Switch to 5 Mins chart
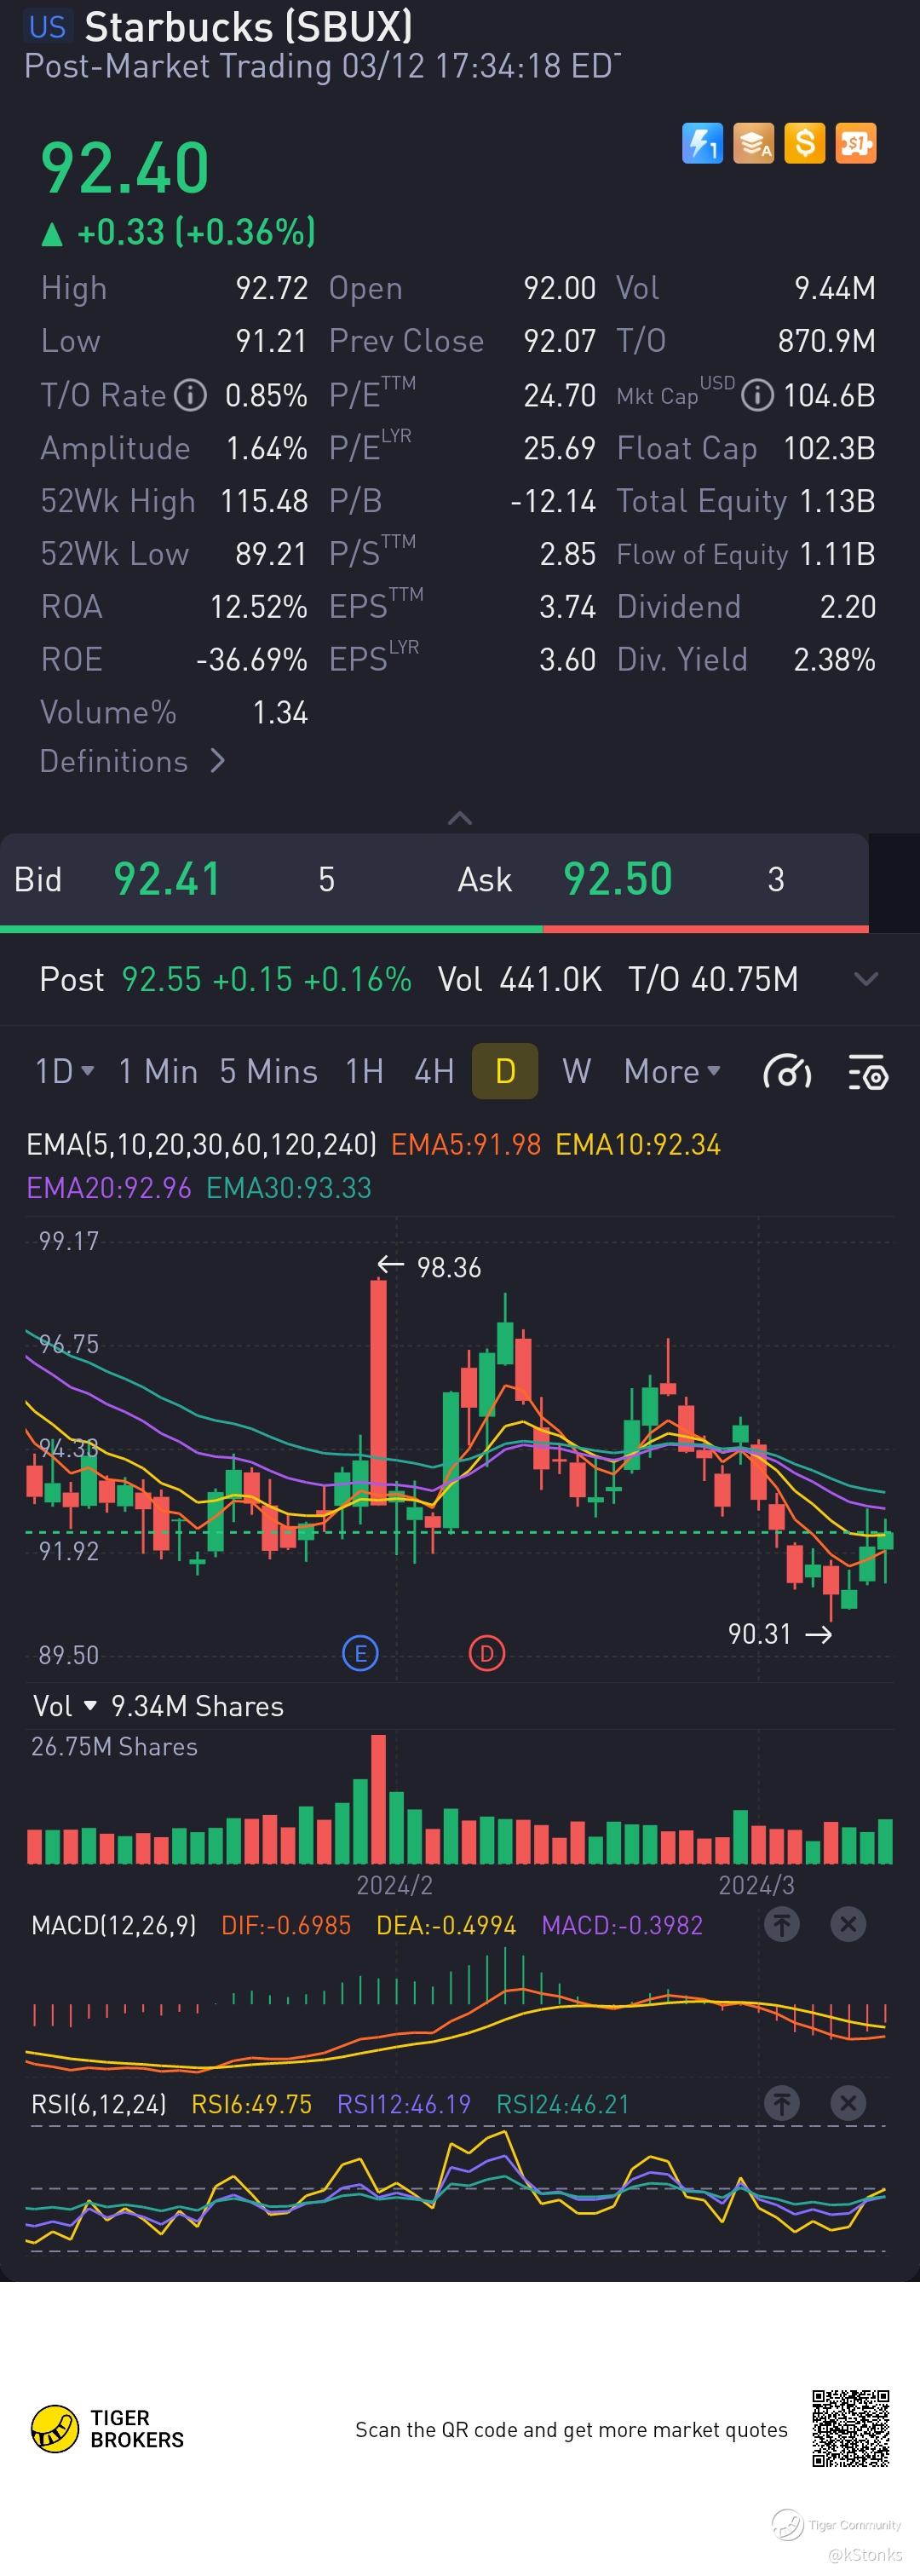This screenshot has height=2576, width=920. 268,1072
